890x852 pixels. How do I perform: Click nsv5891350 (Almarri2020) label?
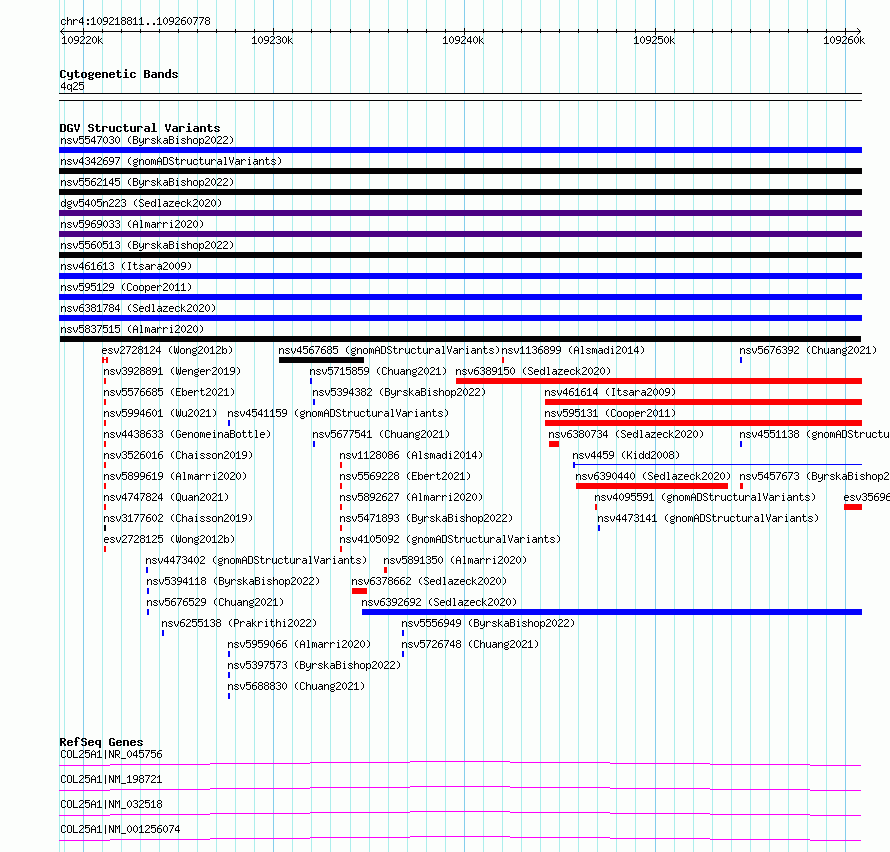(x=455, y=560)
